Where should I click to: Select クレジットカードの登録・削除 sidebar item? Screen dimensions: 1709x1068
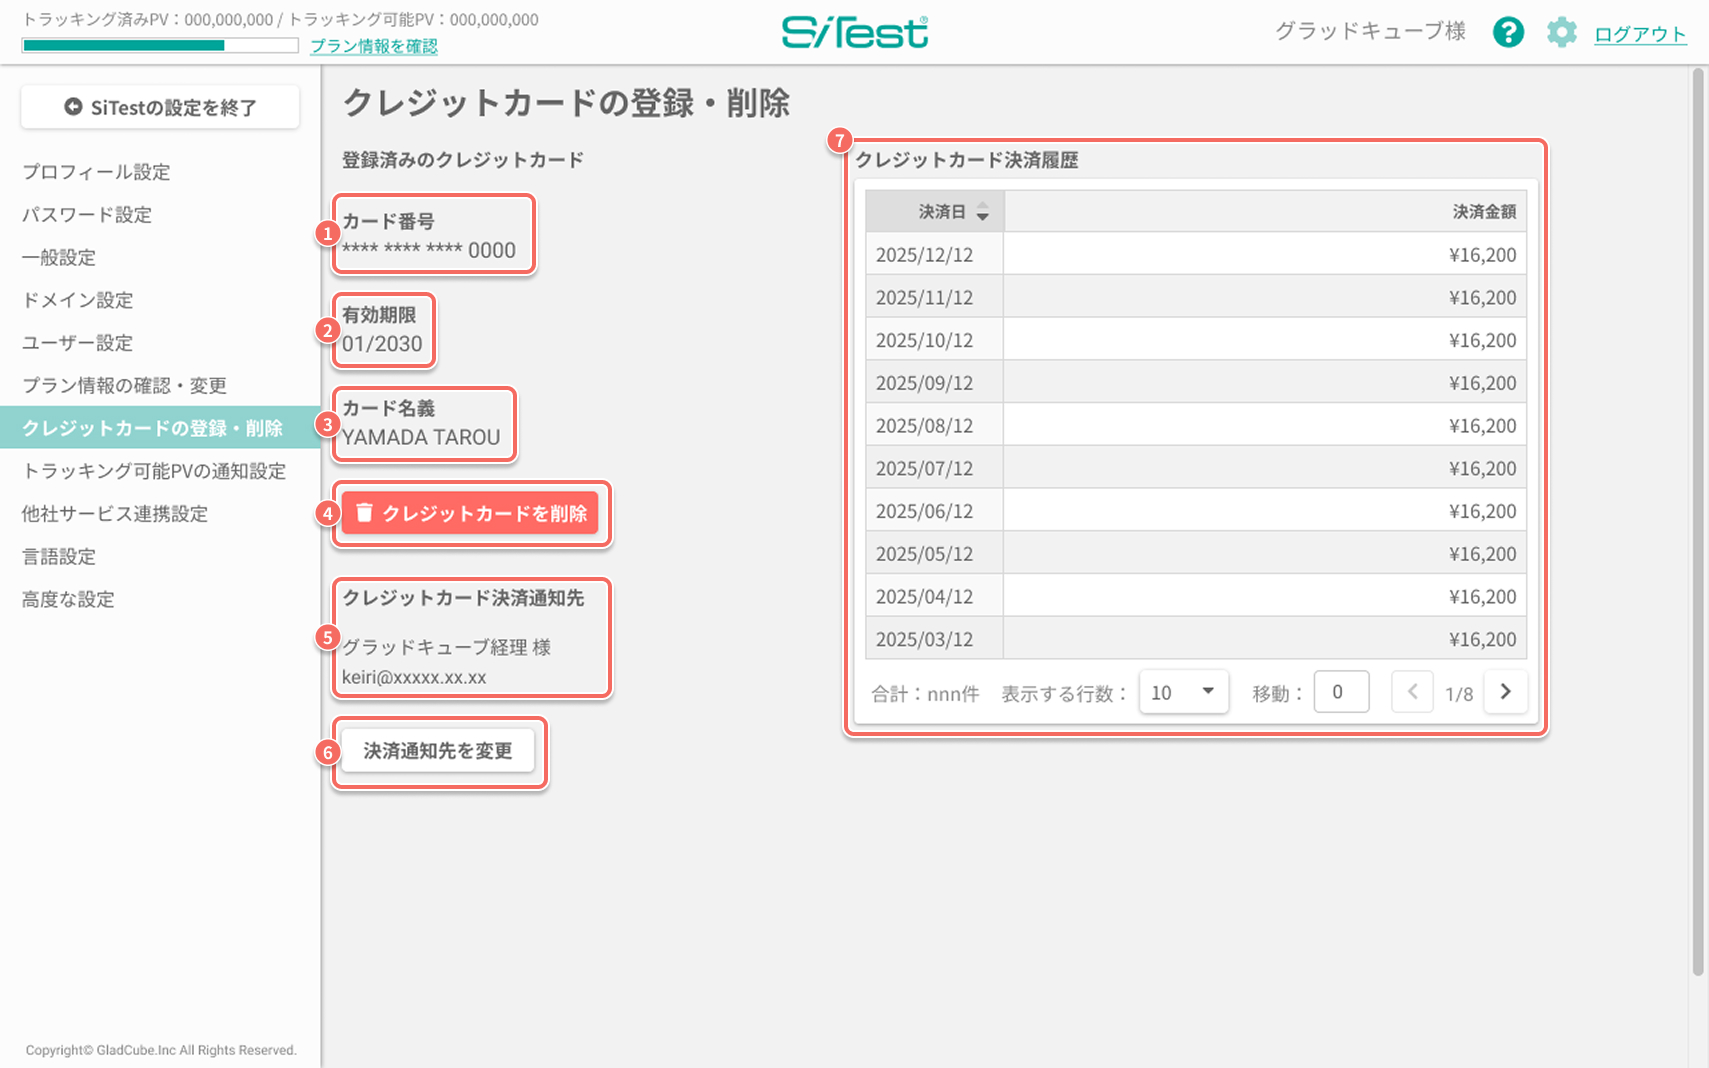[160, 428]
